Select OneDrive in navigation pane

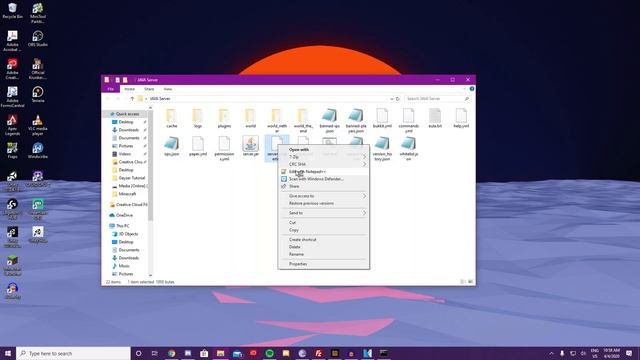[124, 215]
